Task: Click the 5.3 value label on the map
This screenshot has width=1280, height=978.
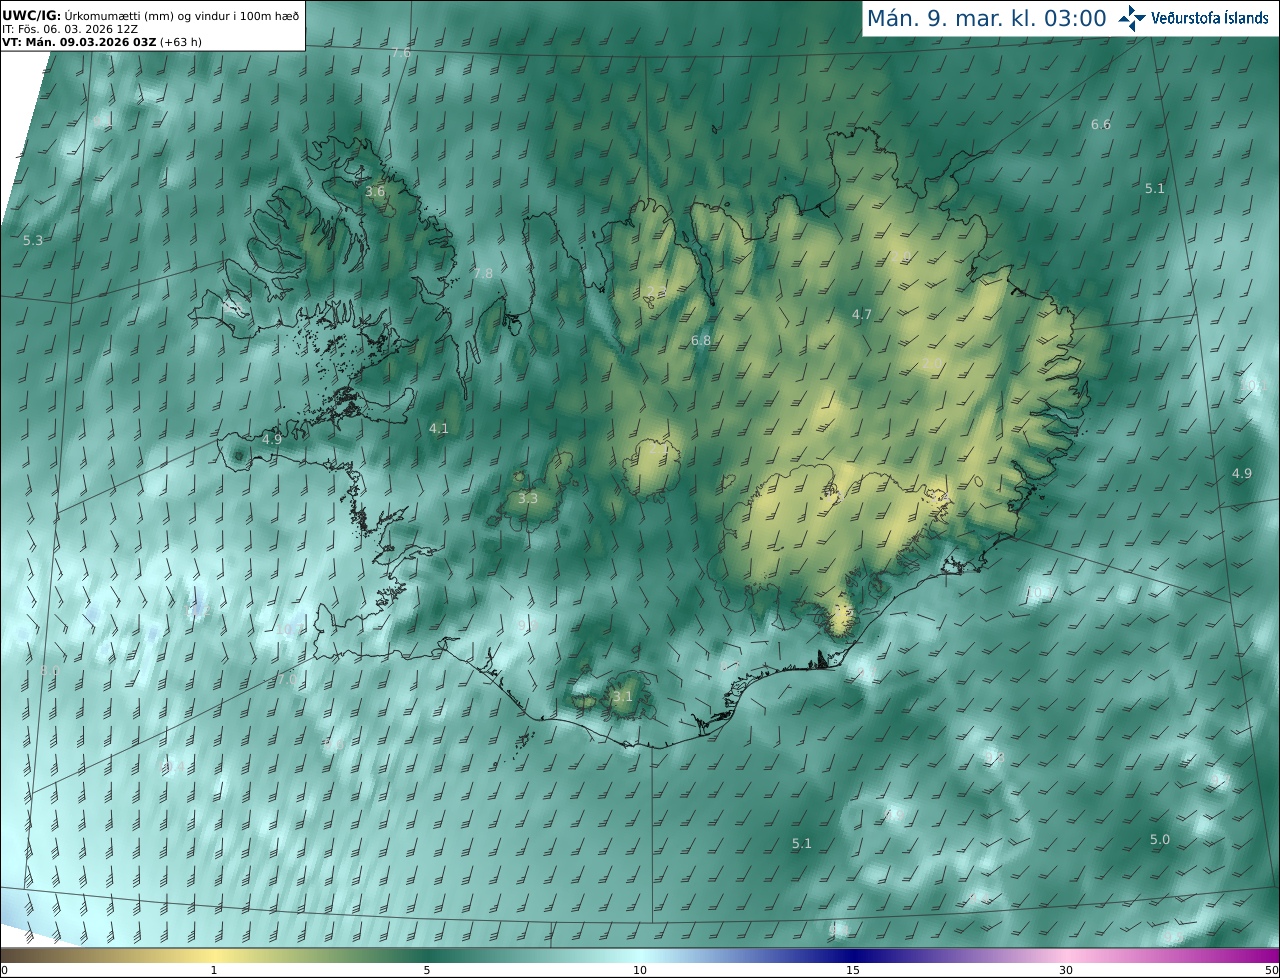Action: [33, 240]
